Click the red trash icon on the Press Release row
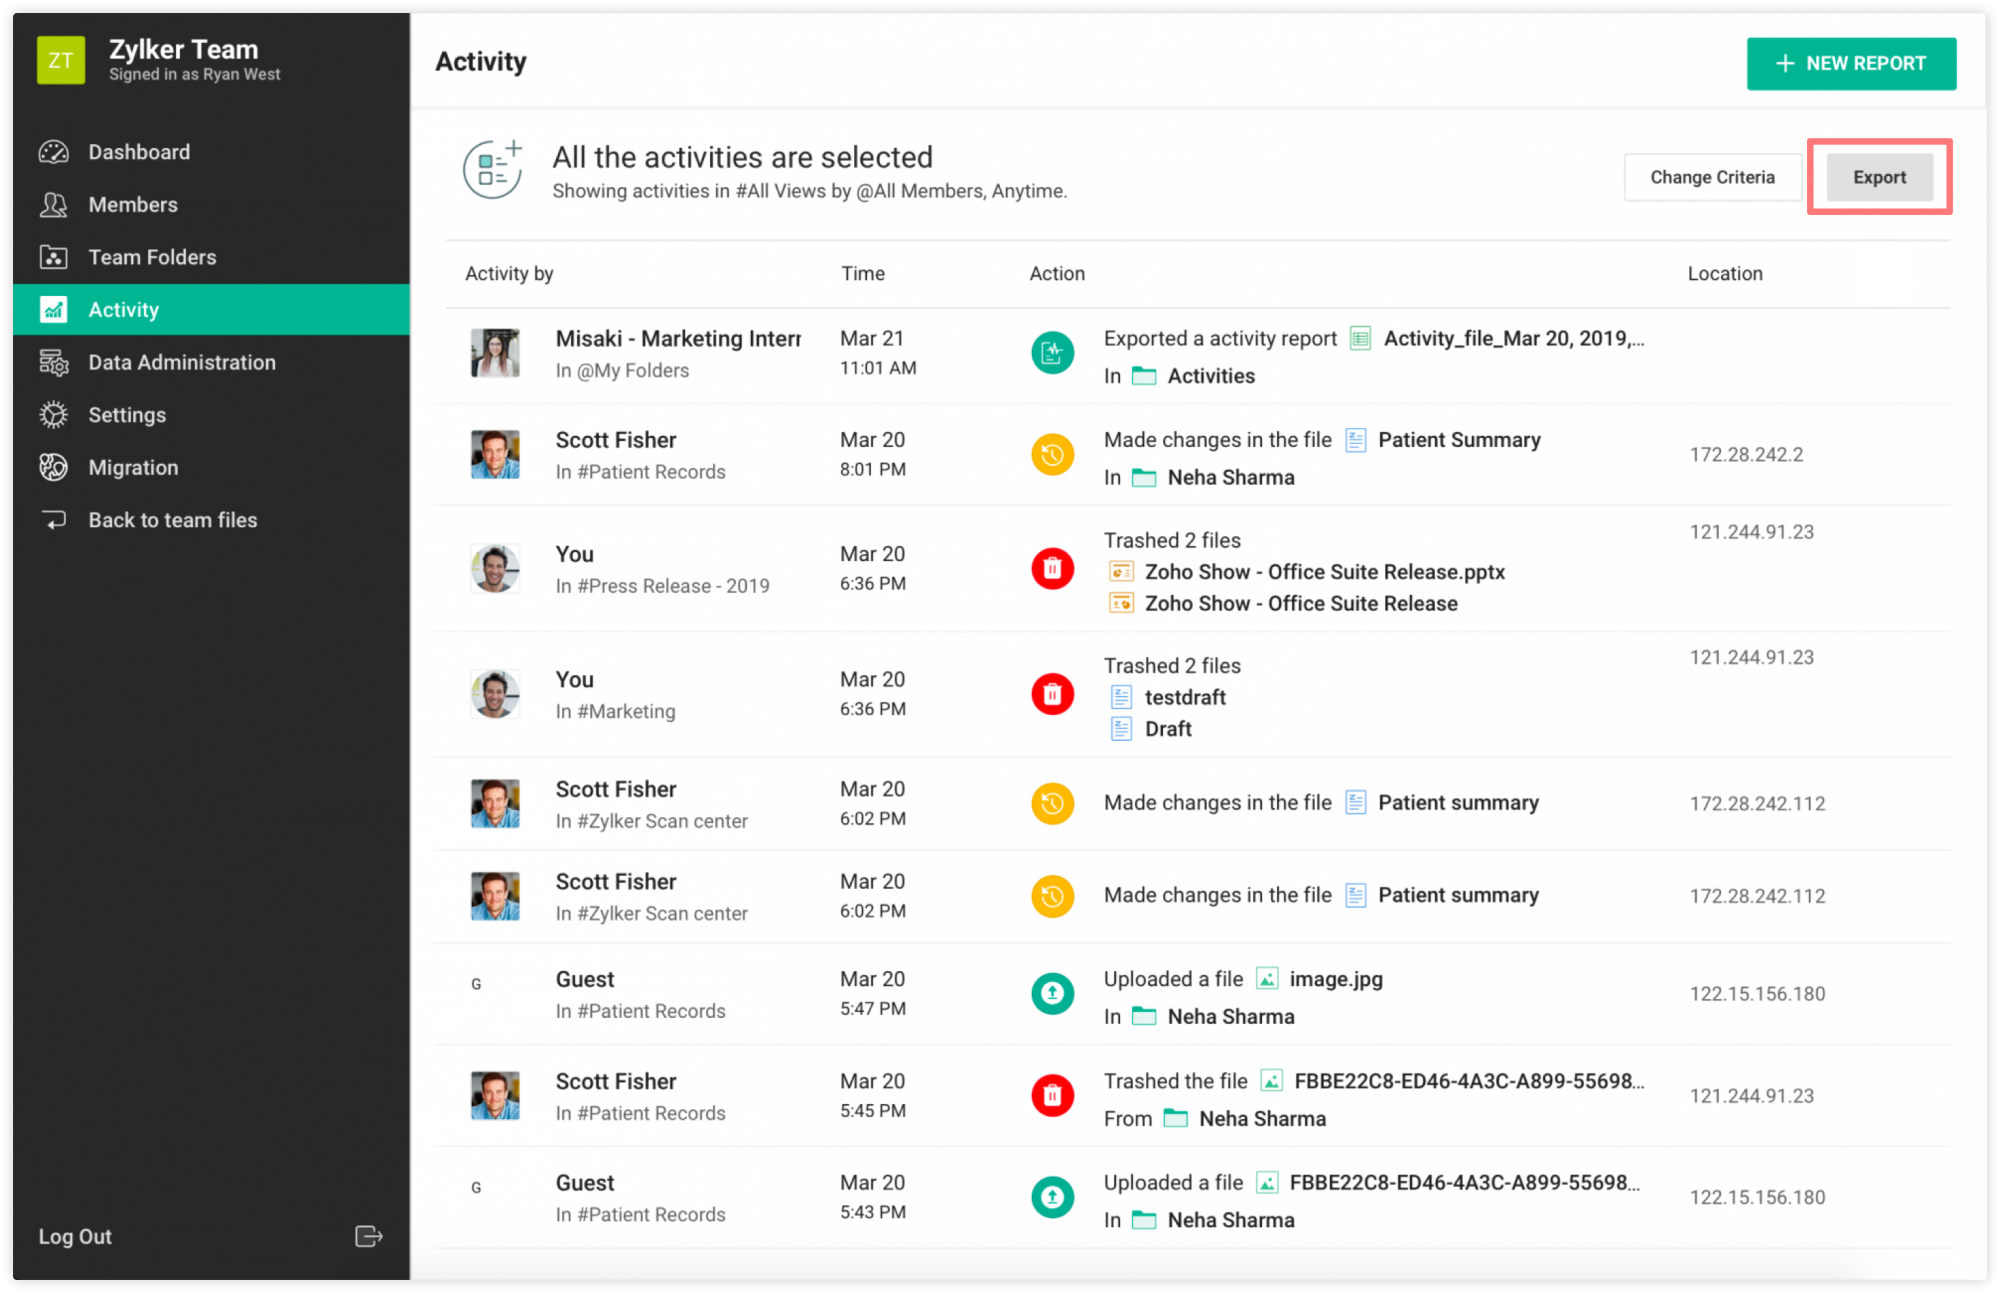 point(1052,568)
